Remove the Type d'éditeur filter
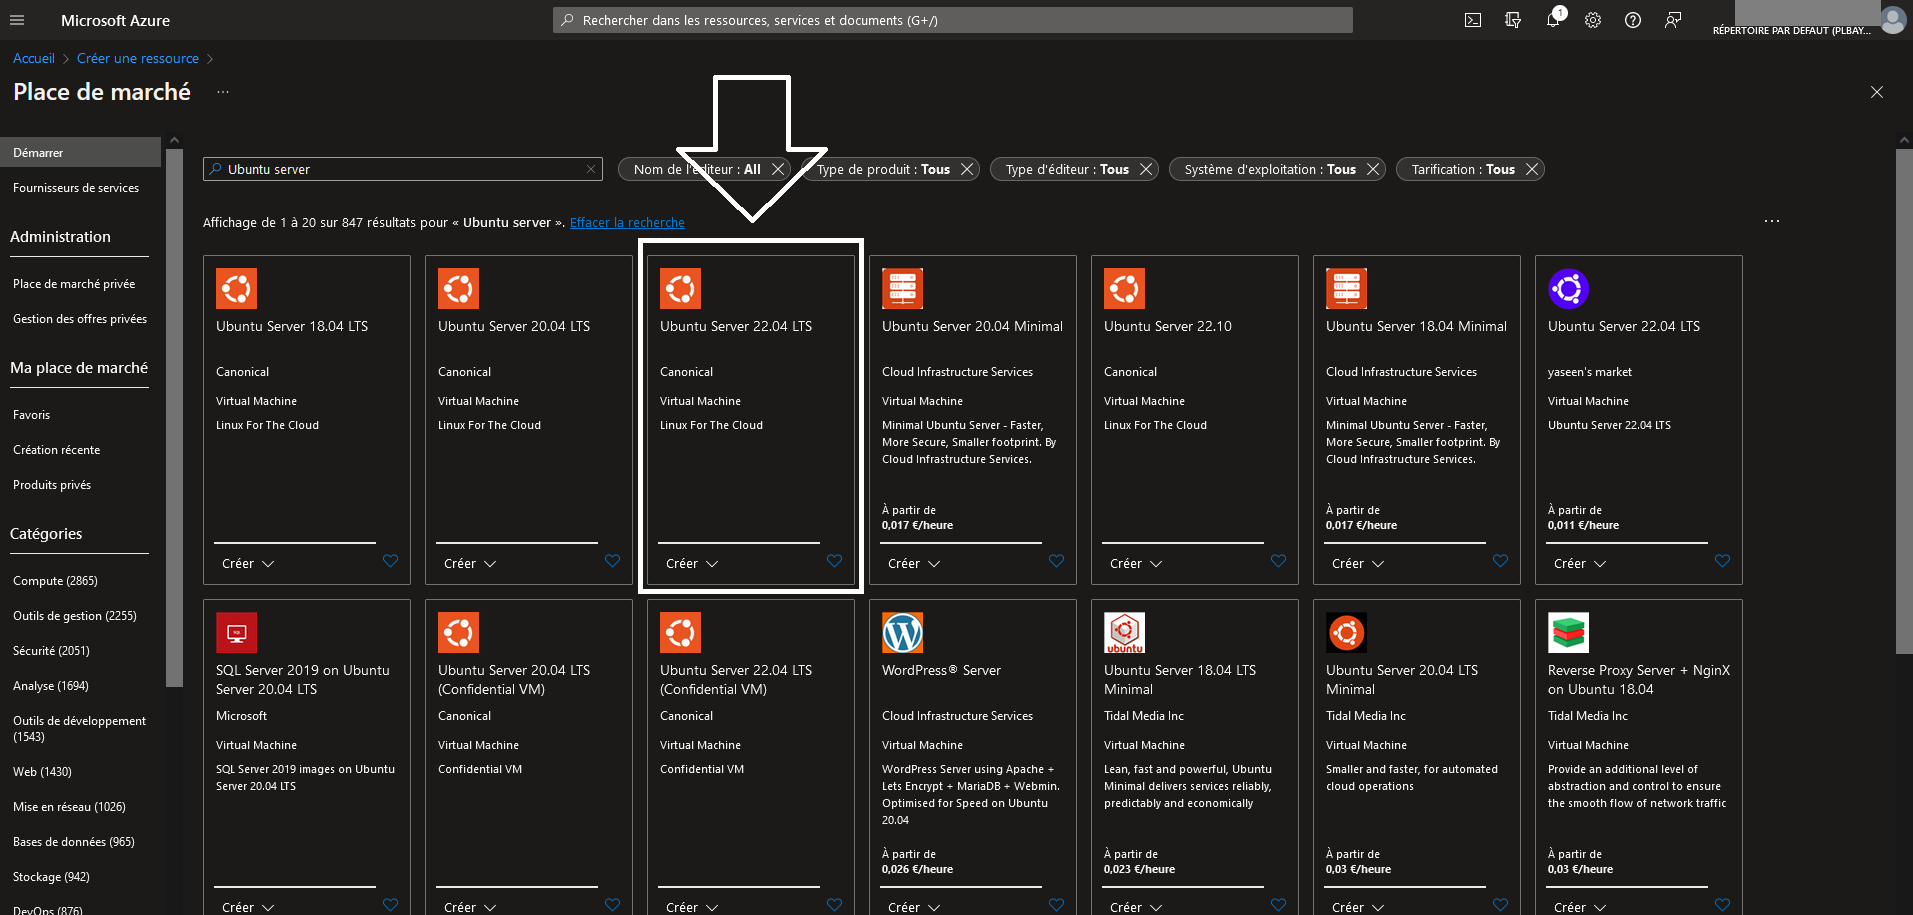The width and height of the screenshot is (1913, 915). (x=1146, y=169)
